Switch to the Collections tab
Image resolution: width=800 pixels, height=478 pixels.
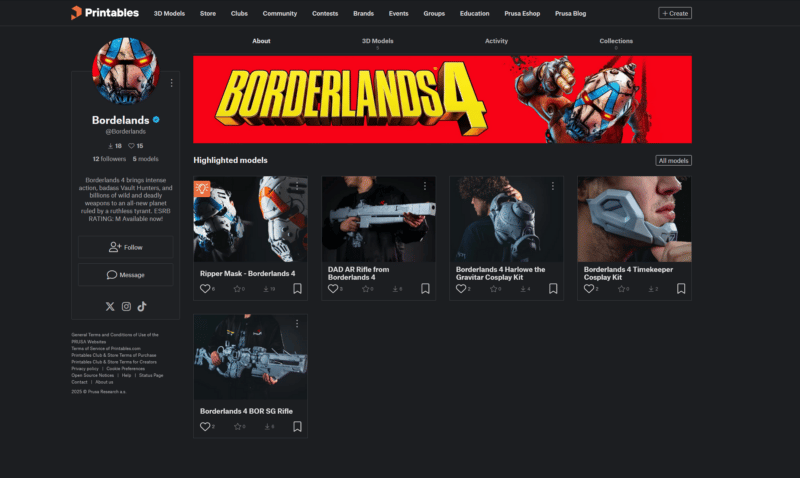pos(616,42)
